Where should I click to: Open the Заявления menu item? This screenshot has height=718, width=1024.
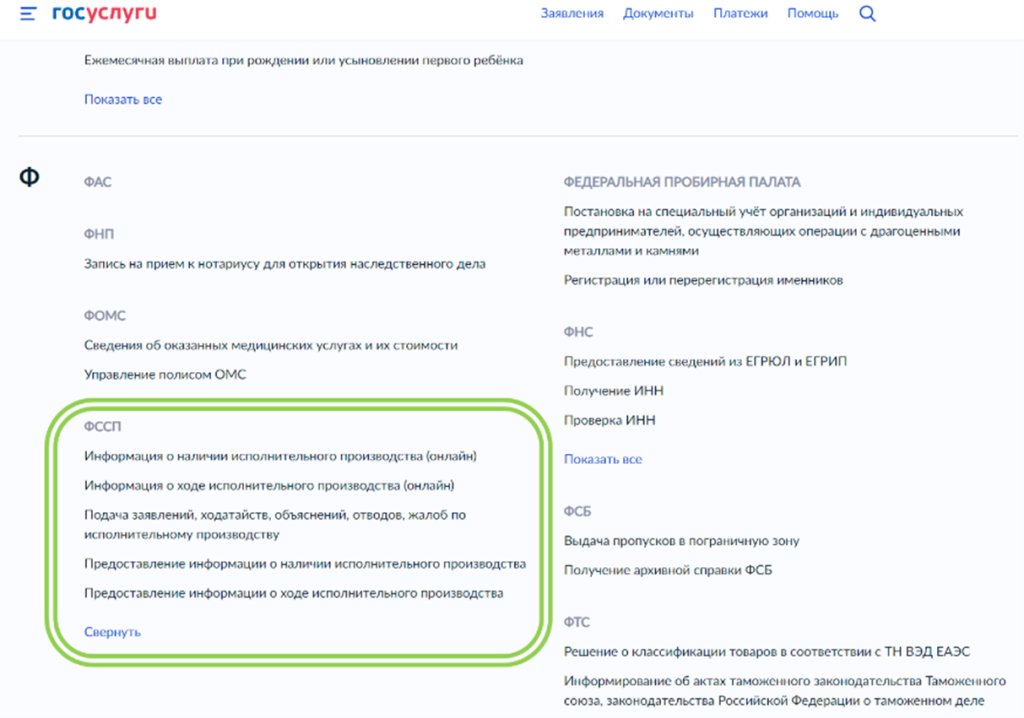571,13
